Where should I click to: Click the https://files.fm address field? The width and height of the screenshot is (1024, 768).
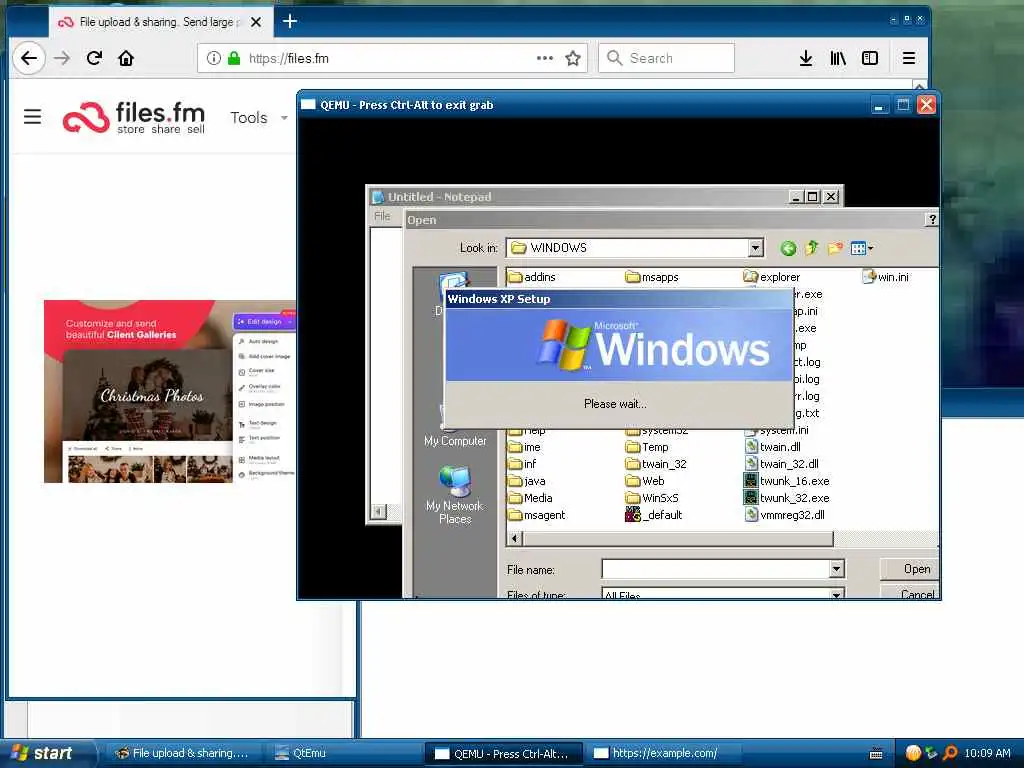coord(392,58)
